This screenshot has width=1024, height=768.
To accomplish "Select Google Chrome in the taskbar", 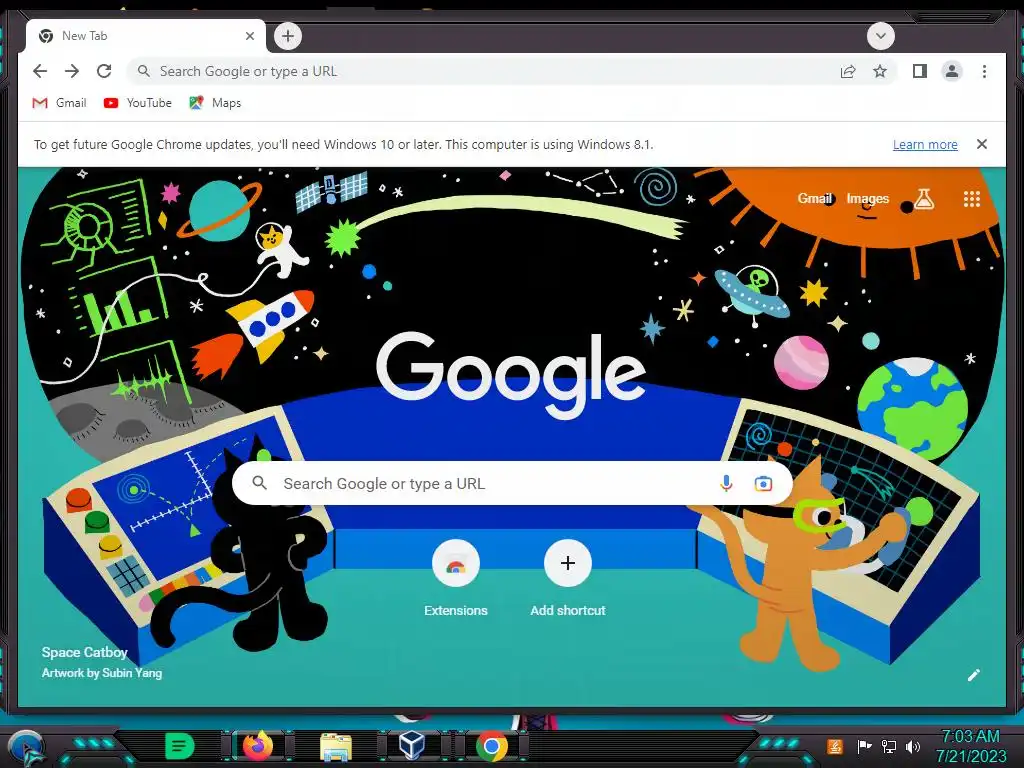I will (492, 746).
